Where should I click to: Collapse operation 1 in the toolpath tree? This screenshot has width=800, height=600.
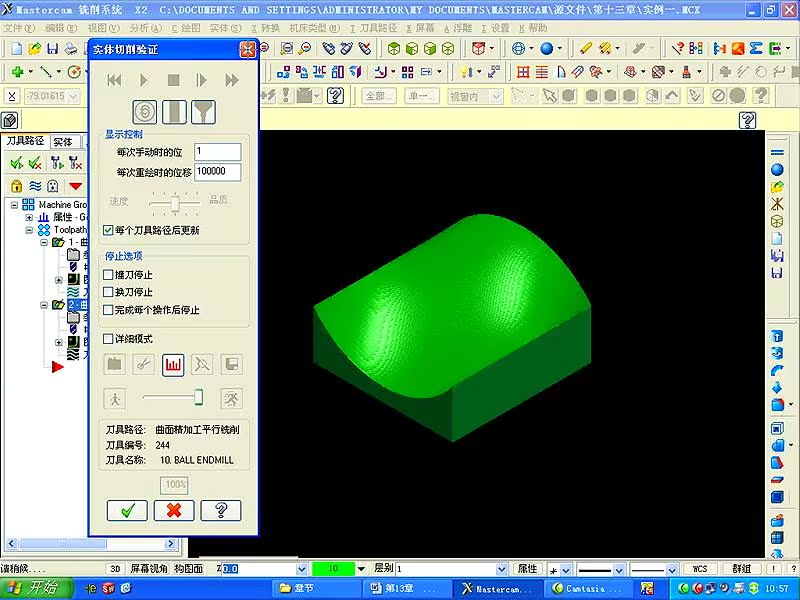click(44, 242)
